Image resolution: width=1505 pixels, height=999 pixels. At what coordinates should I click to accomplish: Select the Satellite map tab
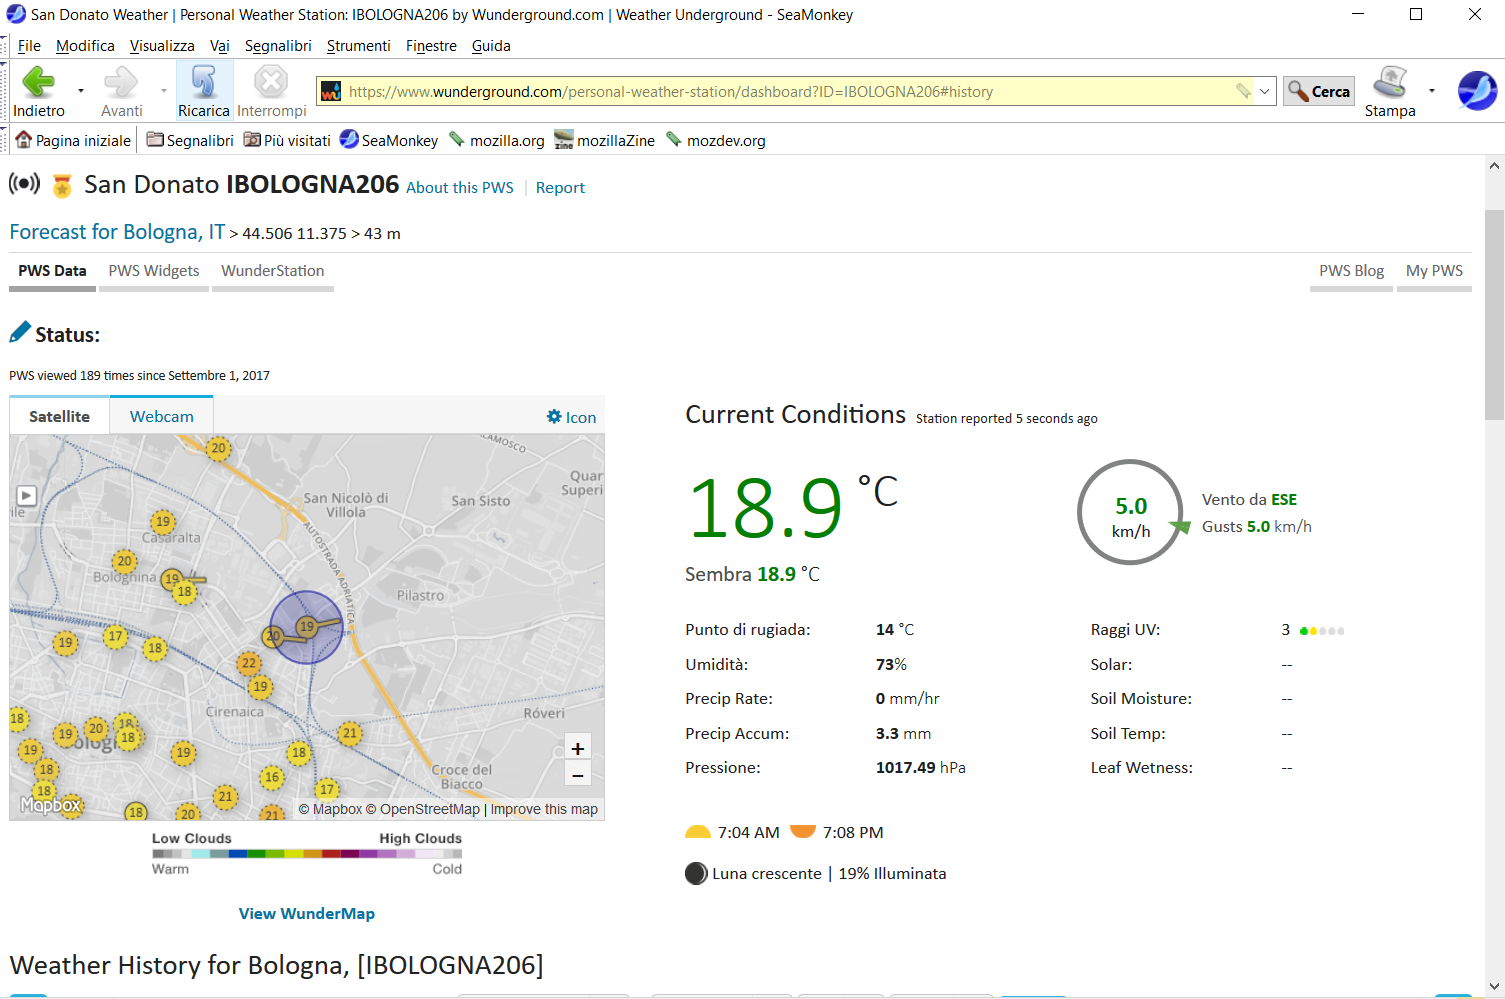pyautogui.click(x=59, y=416)
